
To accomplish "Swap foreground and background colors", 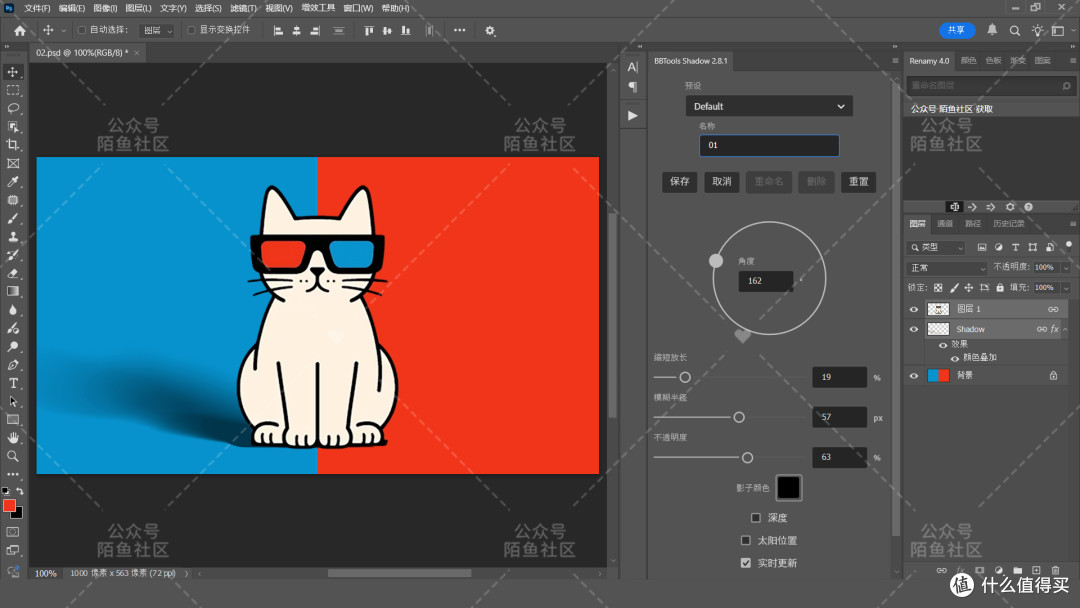I will tap(20, 491).
